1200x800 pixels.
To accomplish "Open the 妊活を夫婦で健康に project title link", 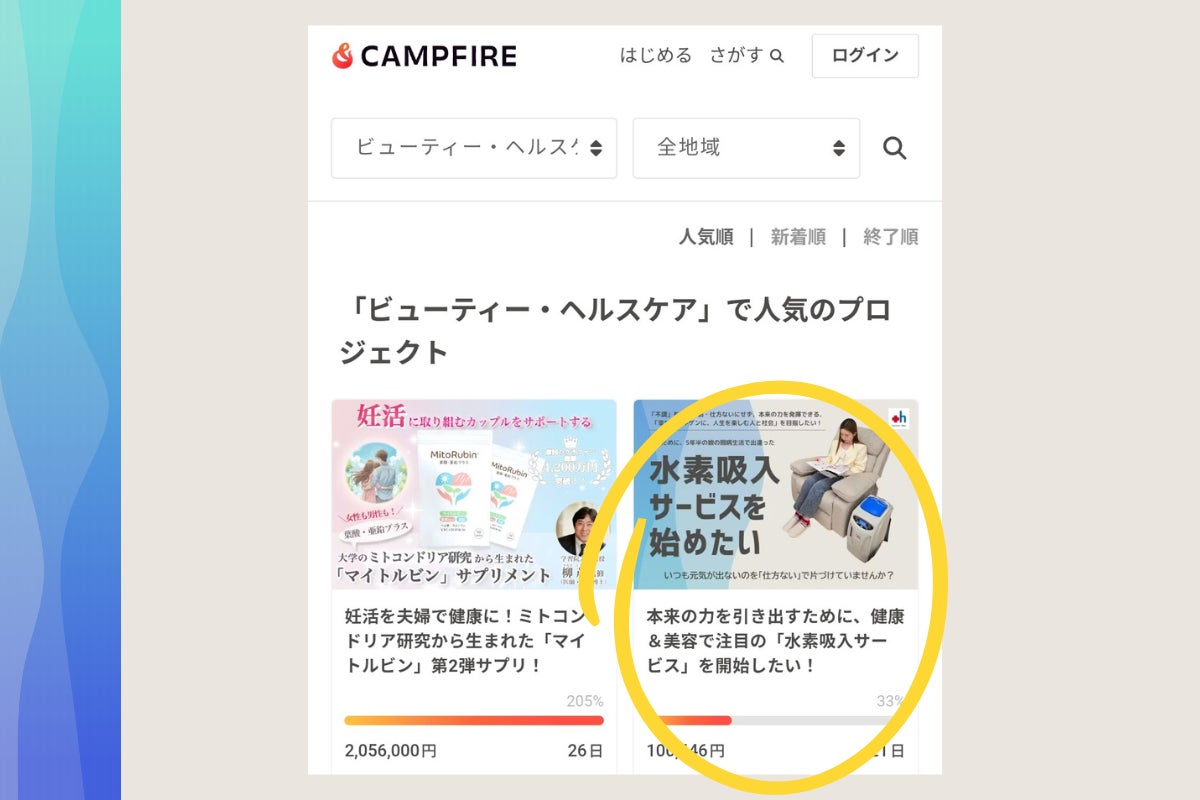I will click(470, 641).
